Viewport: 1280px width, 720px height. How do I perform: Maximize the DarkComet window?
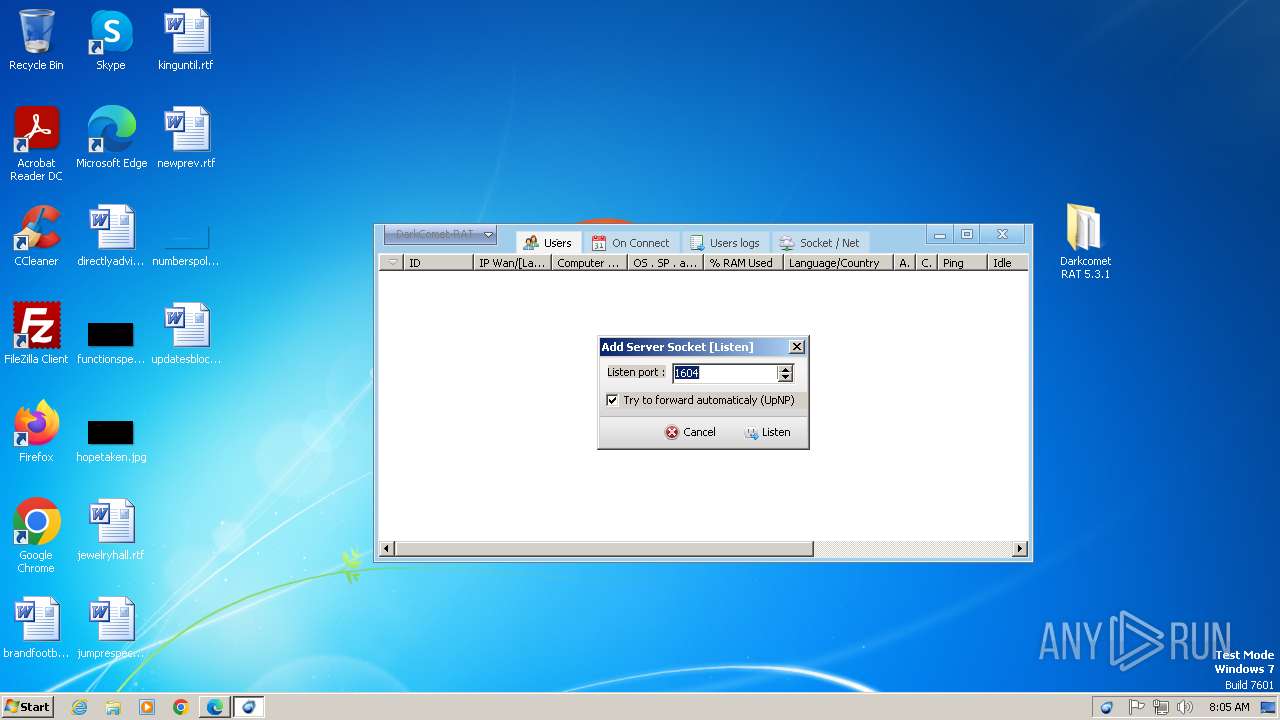967,235
